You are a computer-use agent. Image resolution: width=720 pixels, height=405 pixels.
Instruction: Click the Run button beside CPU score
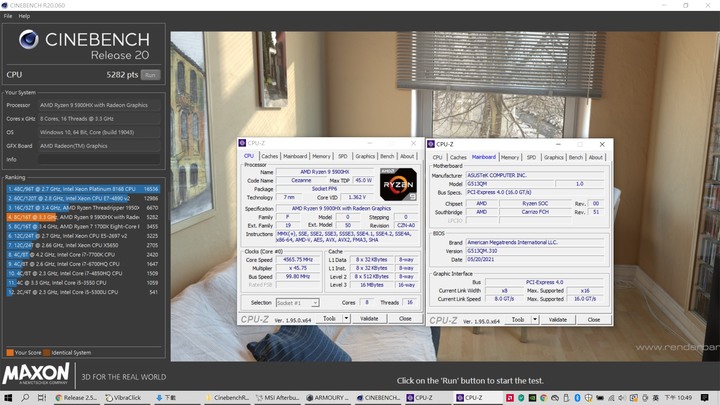point(150,75)
